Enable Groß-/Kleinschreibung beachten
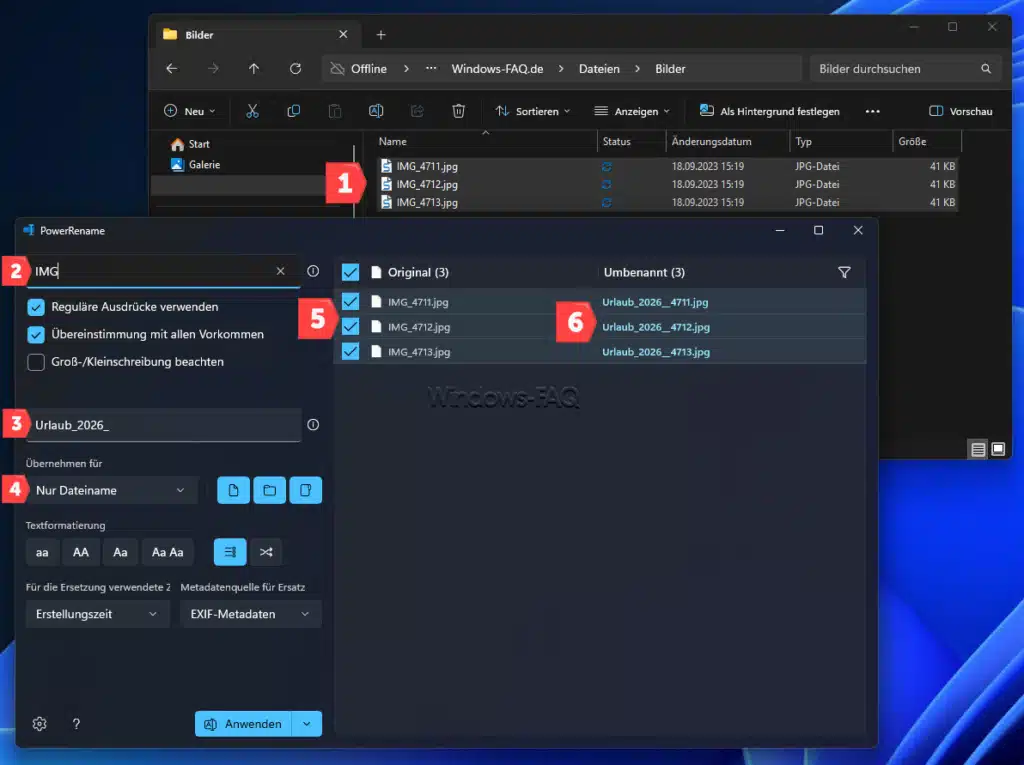The height and width of the screenshot is (765, 1024). pyautogui.click(x=36, y=362)
